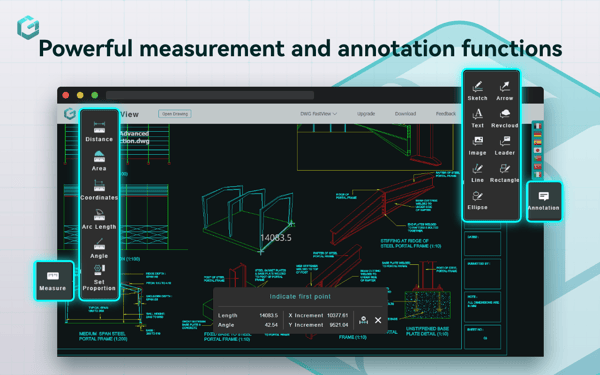This screenshot has width=600, height=375.
Task: Click the green maximize window dot
Action: (95, 95)
